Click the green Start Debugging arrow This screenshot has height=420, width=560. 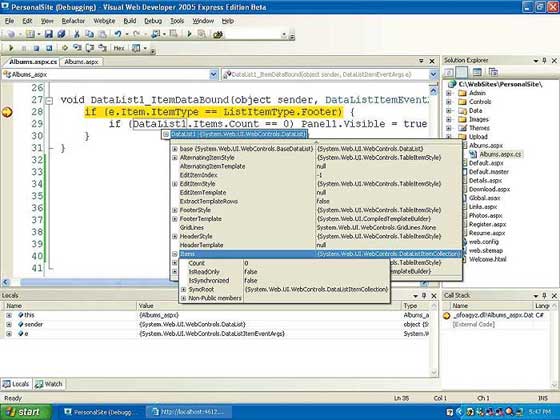coord(189,34)
